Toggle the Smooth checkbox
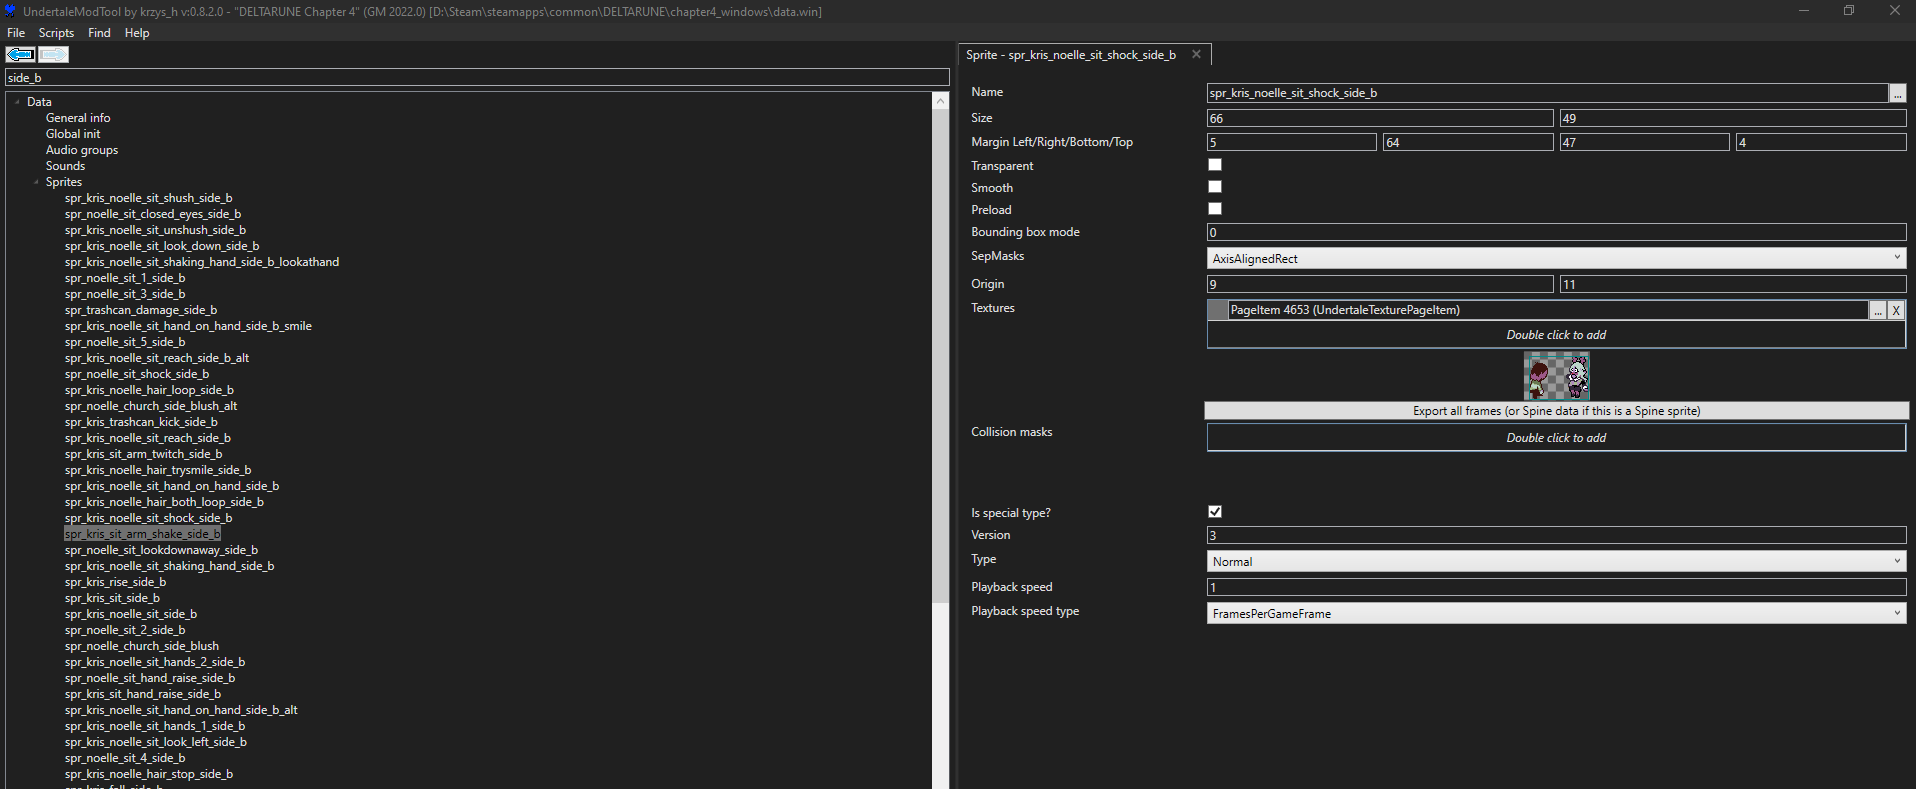This screenshot has height=789, width=1916. (x=1215, y=187)
